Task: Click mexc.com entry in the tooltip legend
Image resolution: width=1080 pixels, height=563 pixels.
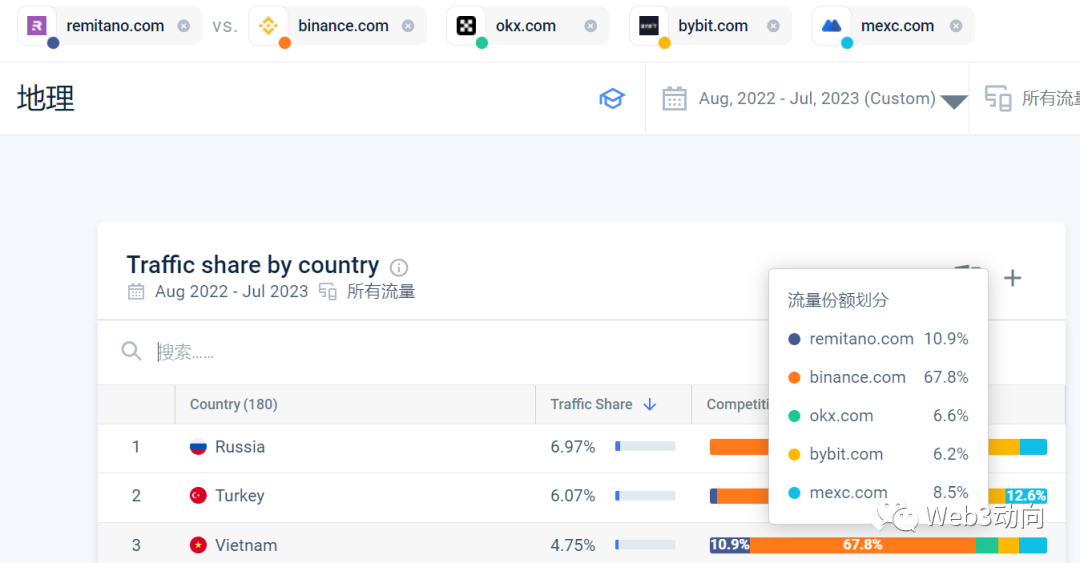Action: [x=878, y=493]
